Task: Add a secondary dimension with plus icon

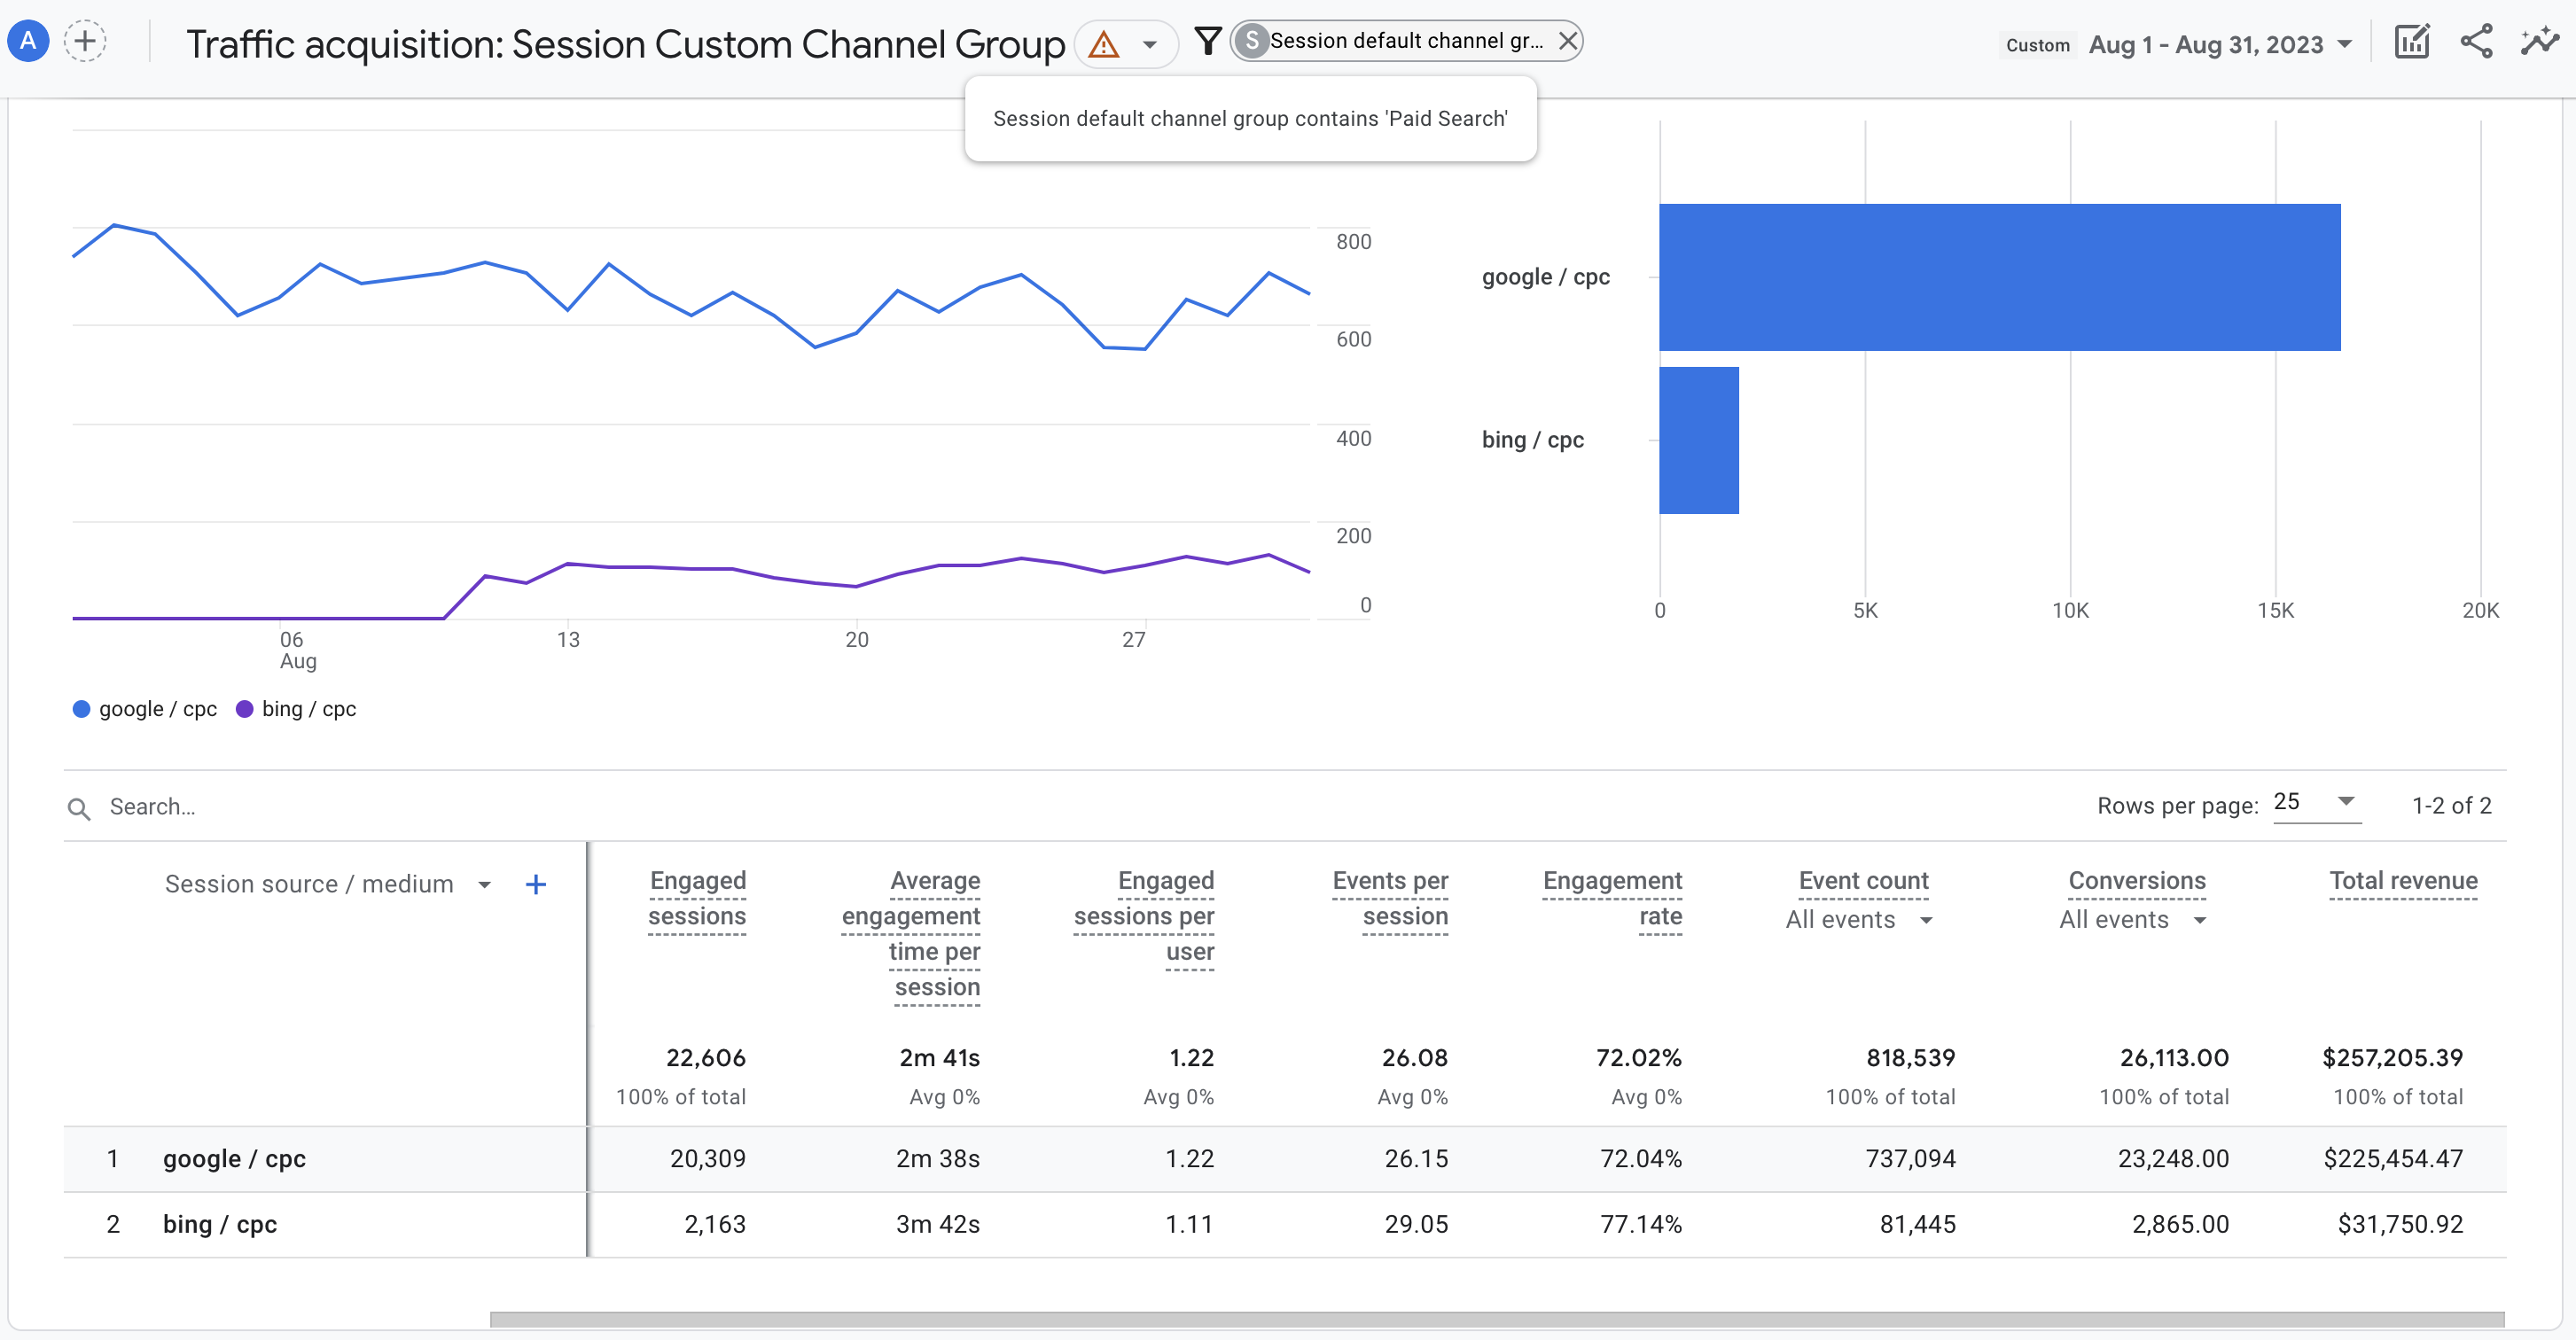Action: click(x=536, y=884)
